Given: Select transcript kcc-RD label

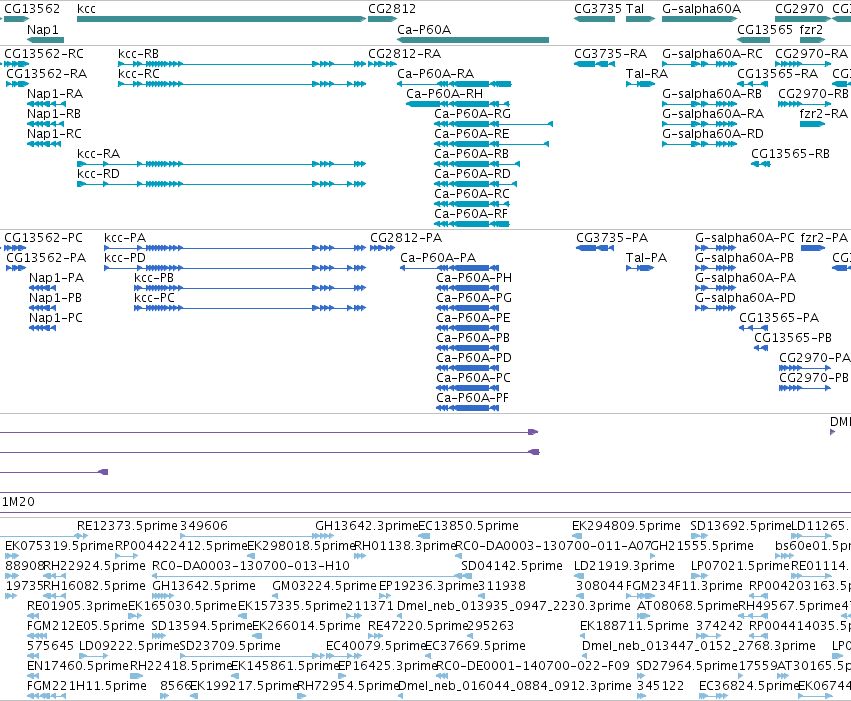Looking at the screenshot, I should (98, 174).
